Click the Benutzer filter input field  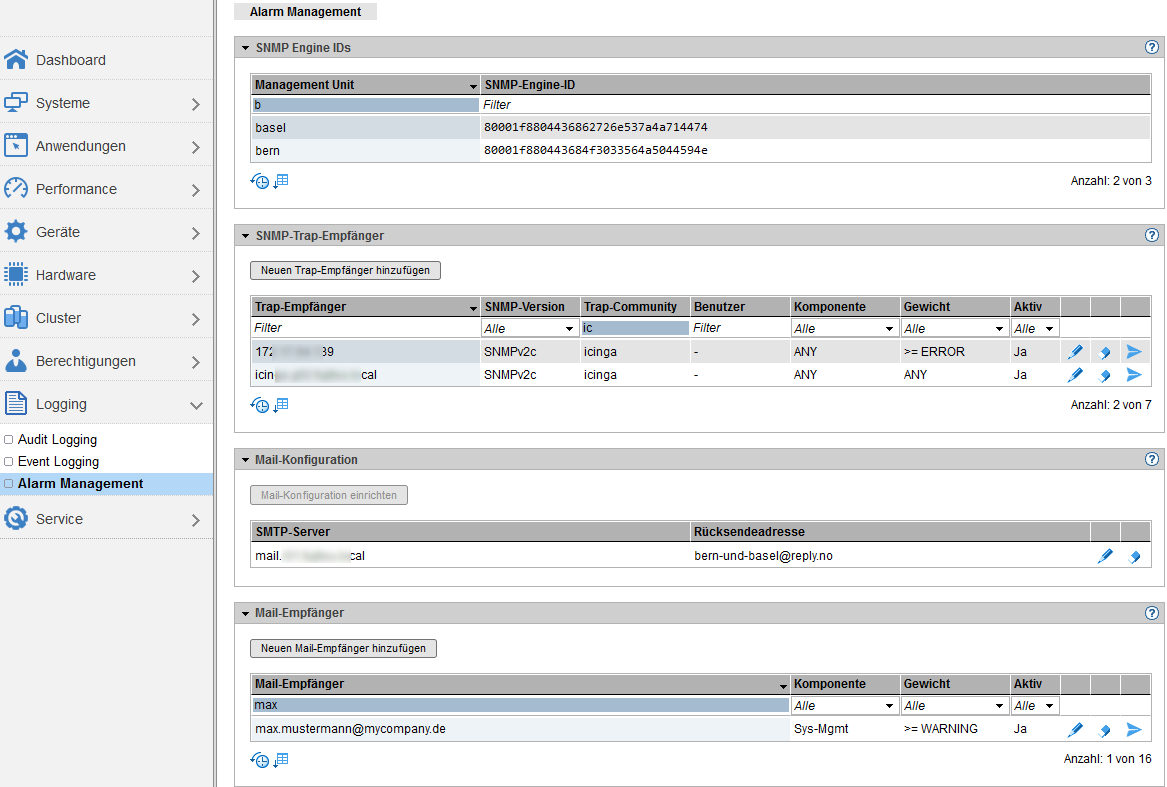739,328
